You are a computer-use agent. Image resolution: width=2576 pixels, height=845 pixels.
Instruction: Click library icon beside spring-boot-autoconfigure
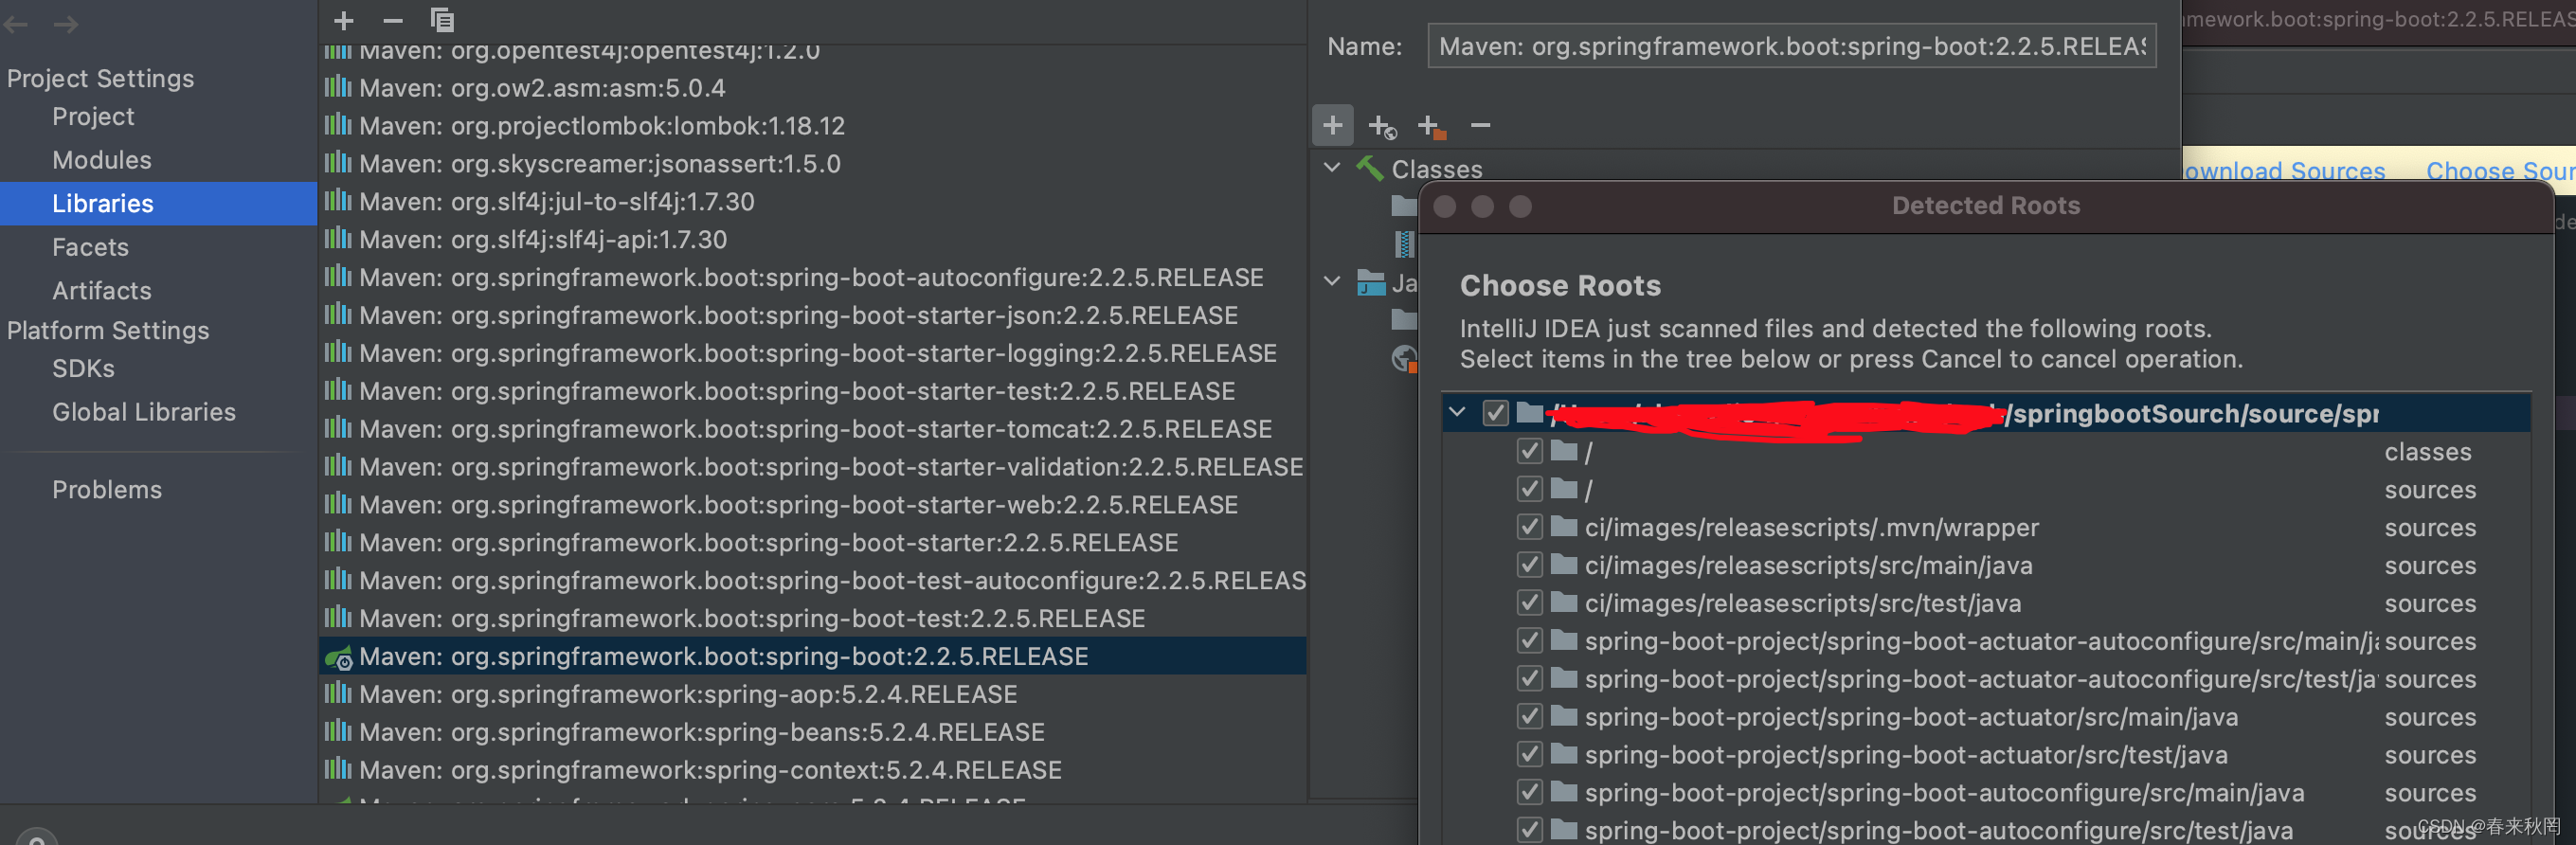tap(338, 277)
